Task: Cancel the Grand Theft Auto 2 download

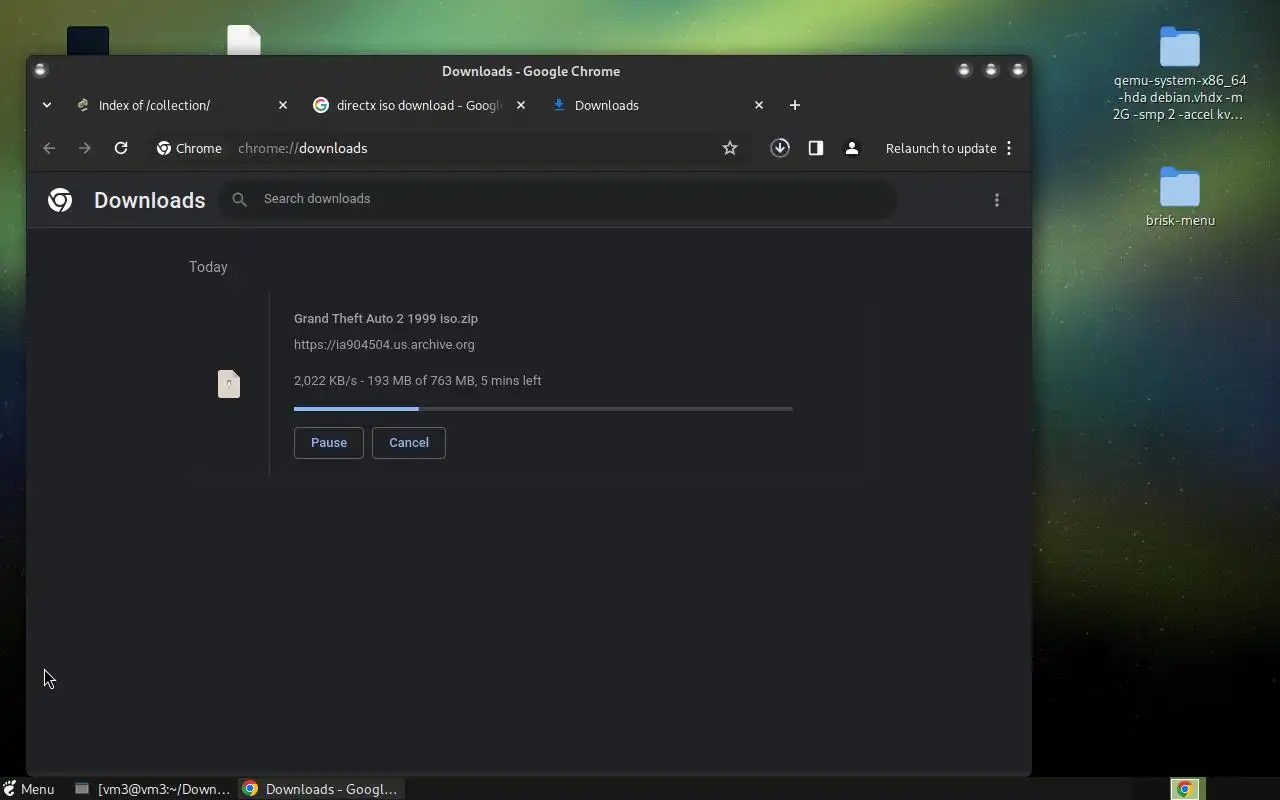Action: (x=409, y=443)
